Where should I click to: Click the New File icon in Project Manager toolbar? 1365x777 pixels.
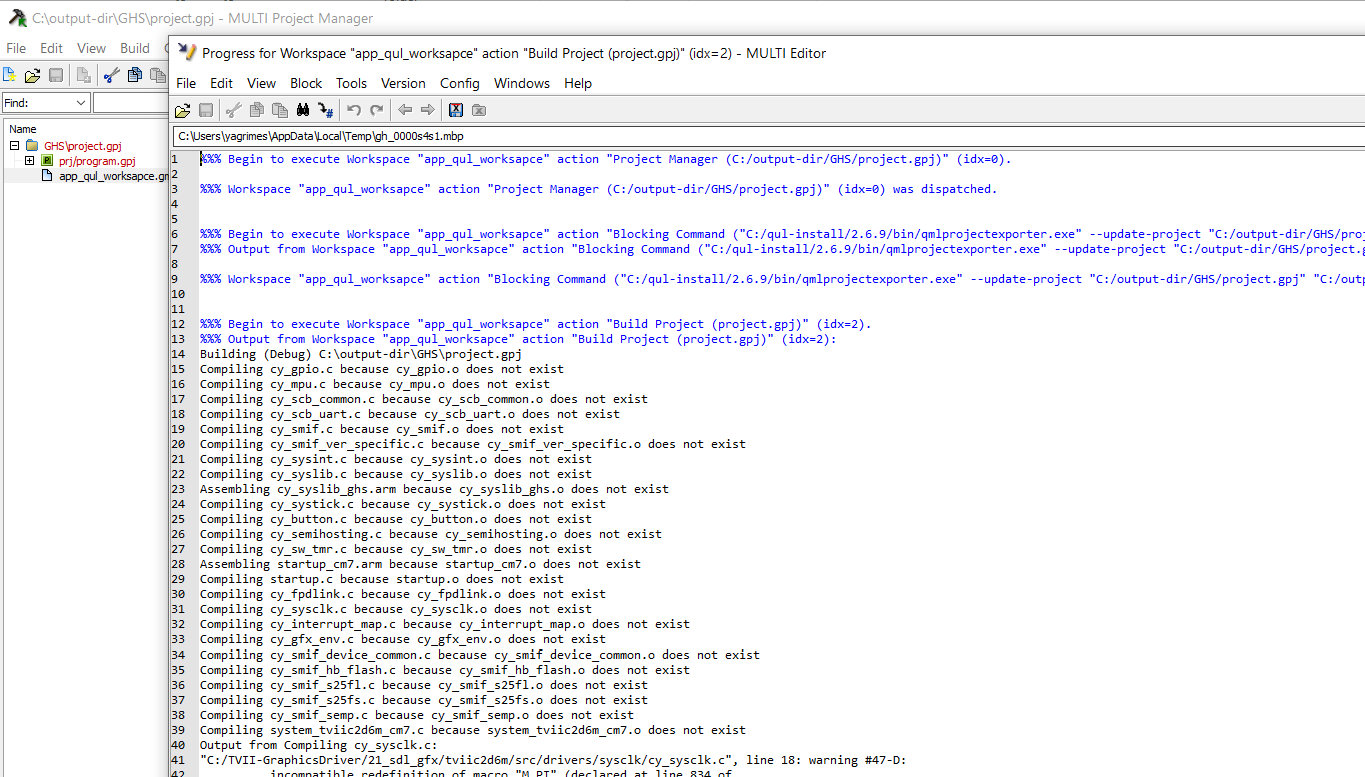(x=9, y=74)
